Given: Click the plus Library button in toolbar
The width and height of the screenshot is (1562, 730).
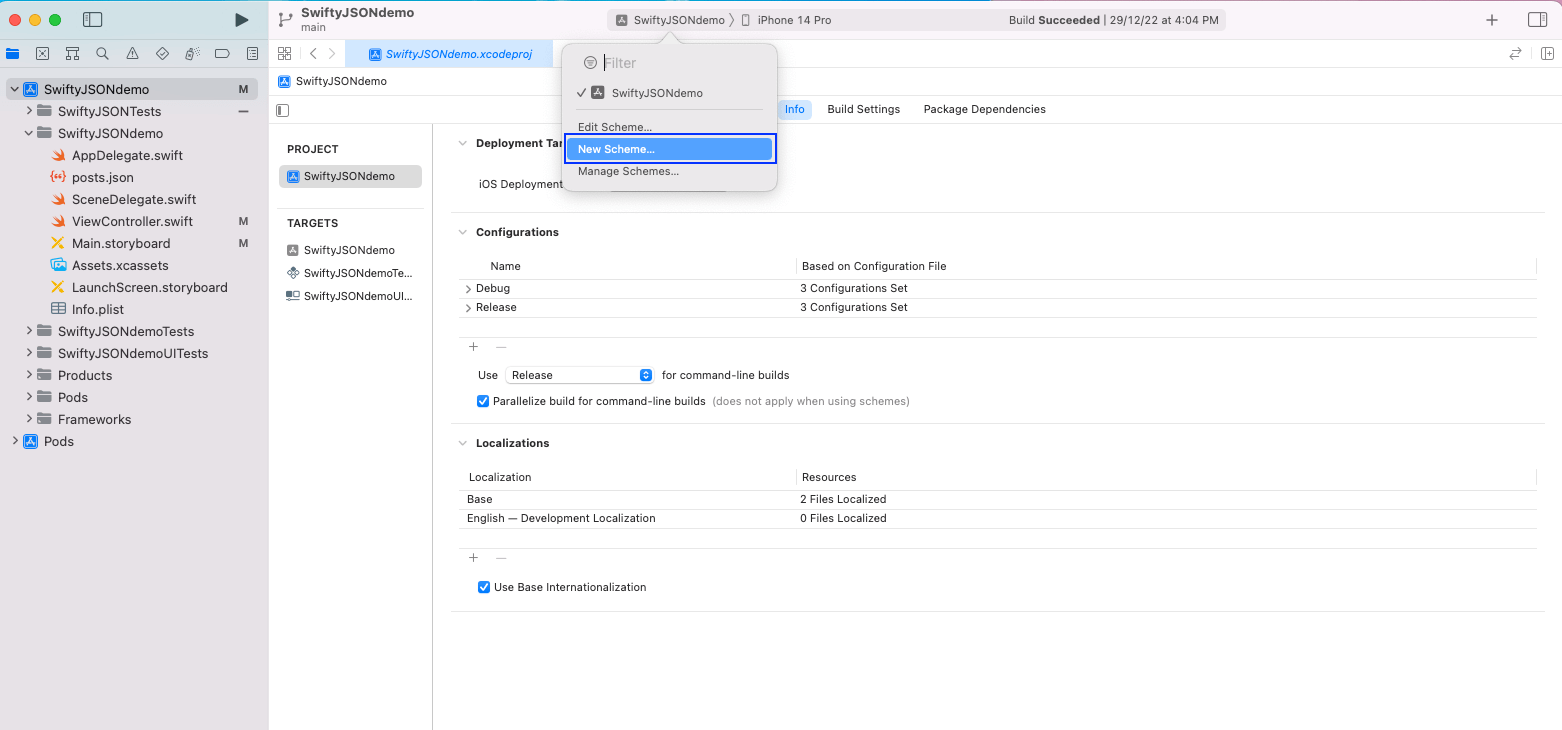Looking at the screenshot, I should coord(1492,20).
